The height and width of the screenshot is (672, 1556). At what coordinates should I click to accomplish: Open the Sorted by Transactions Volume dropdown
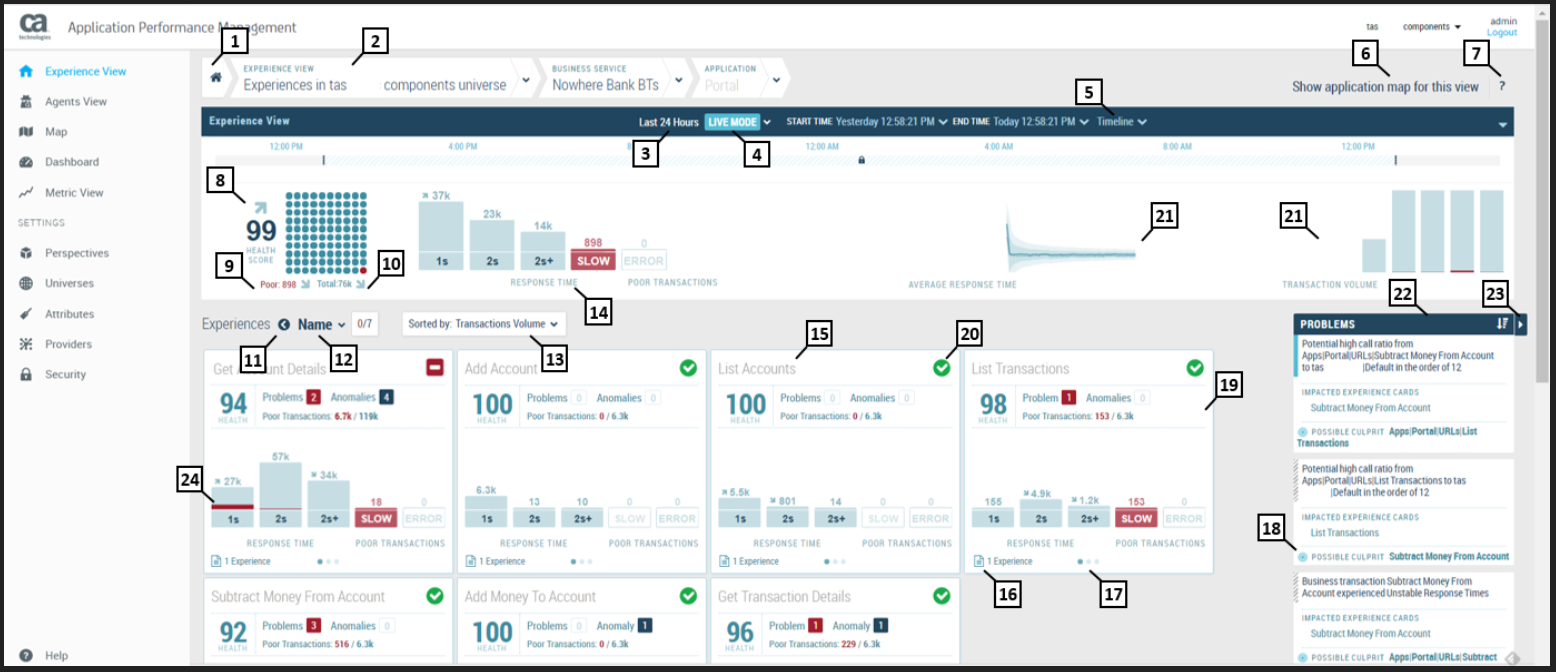[x=484, y=324]
